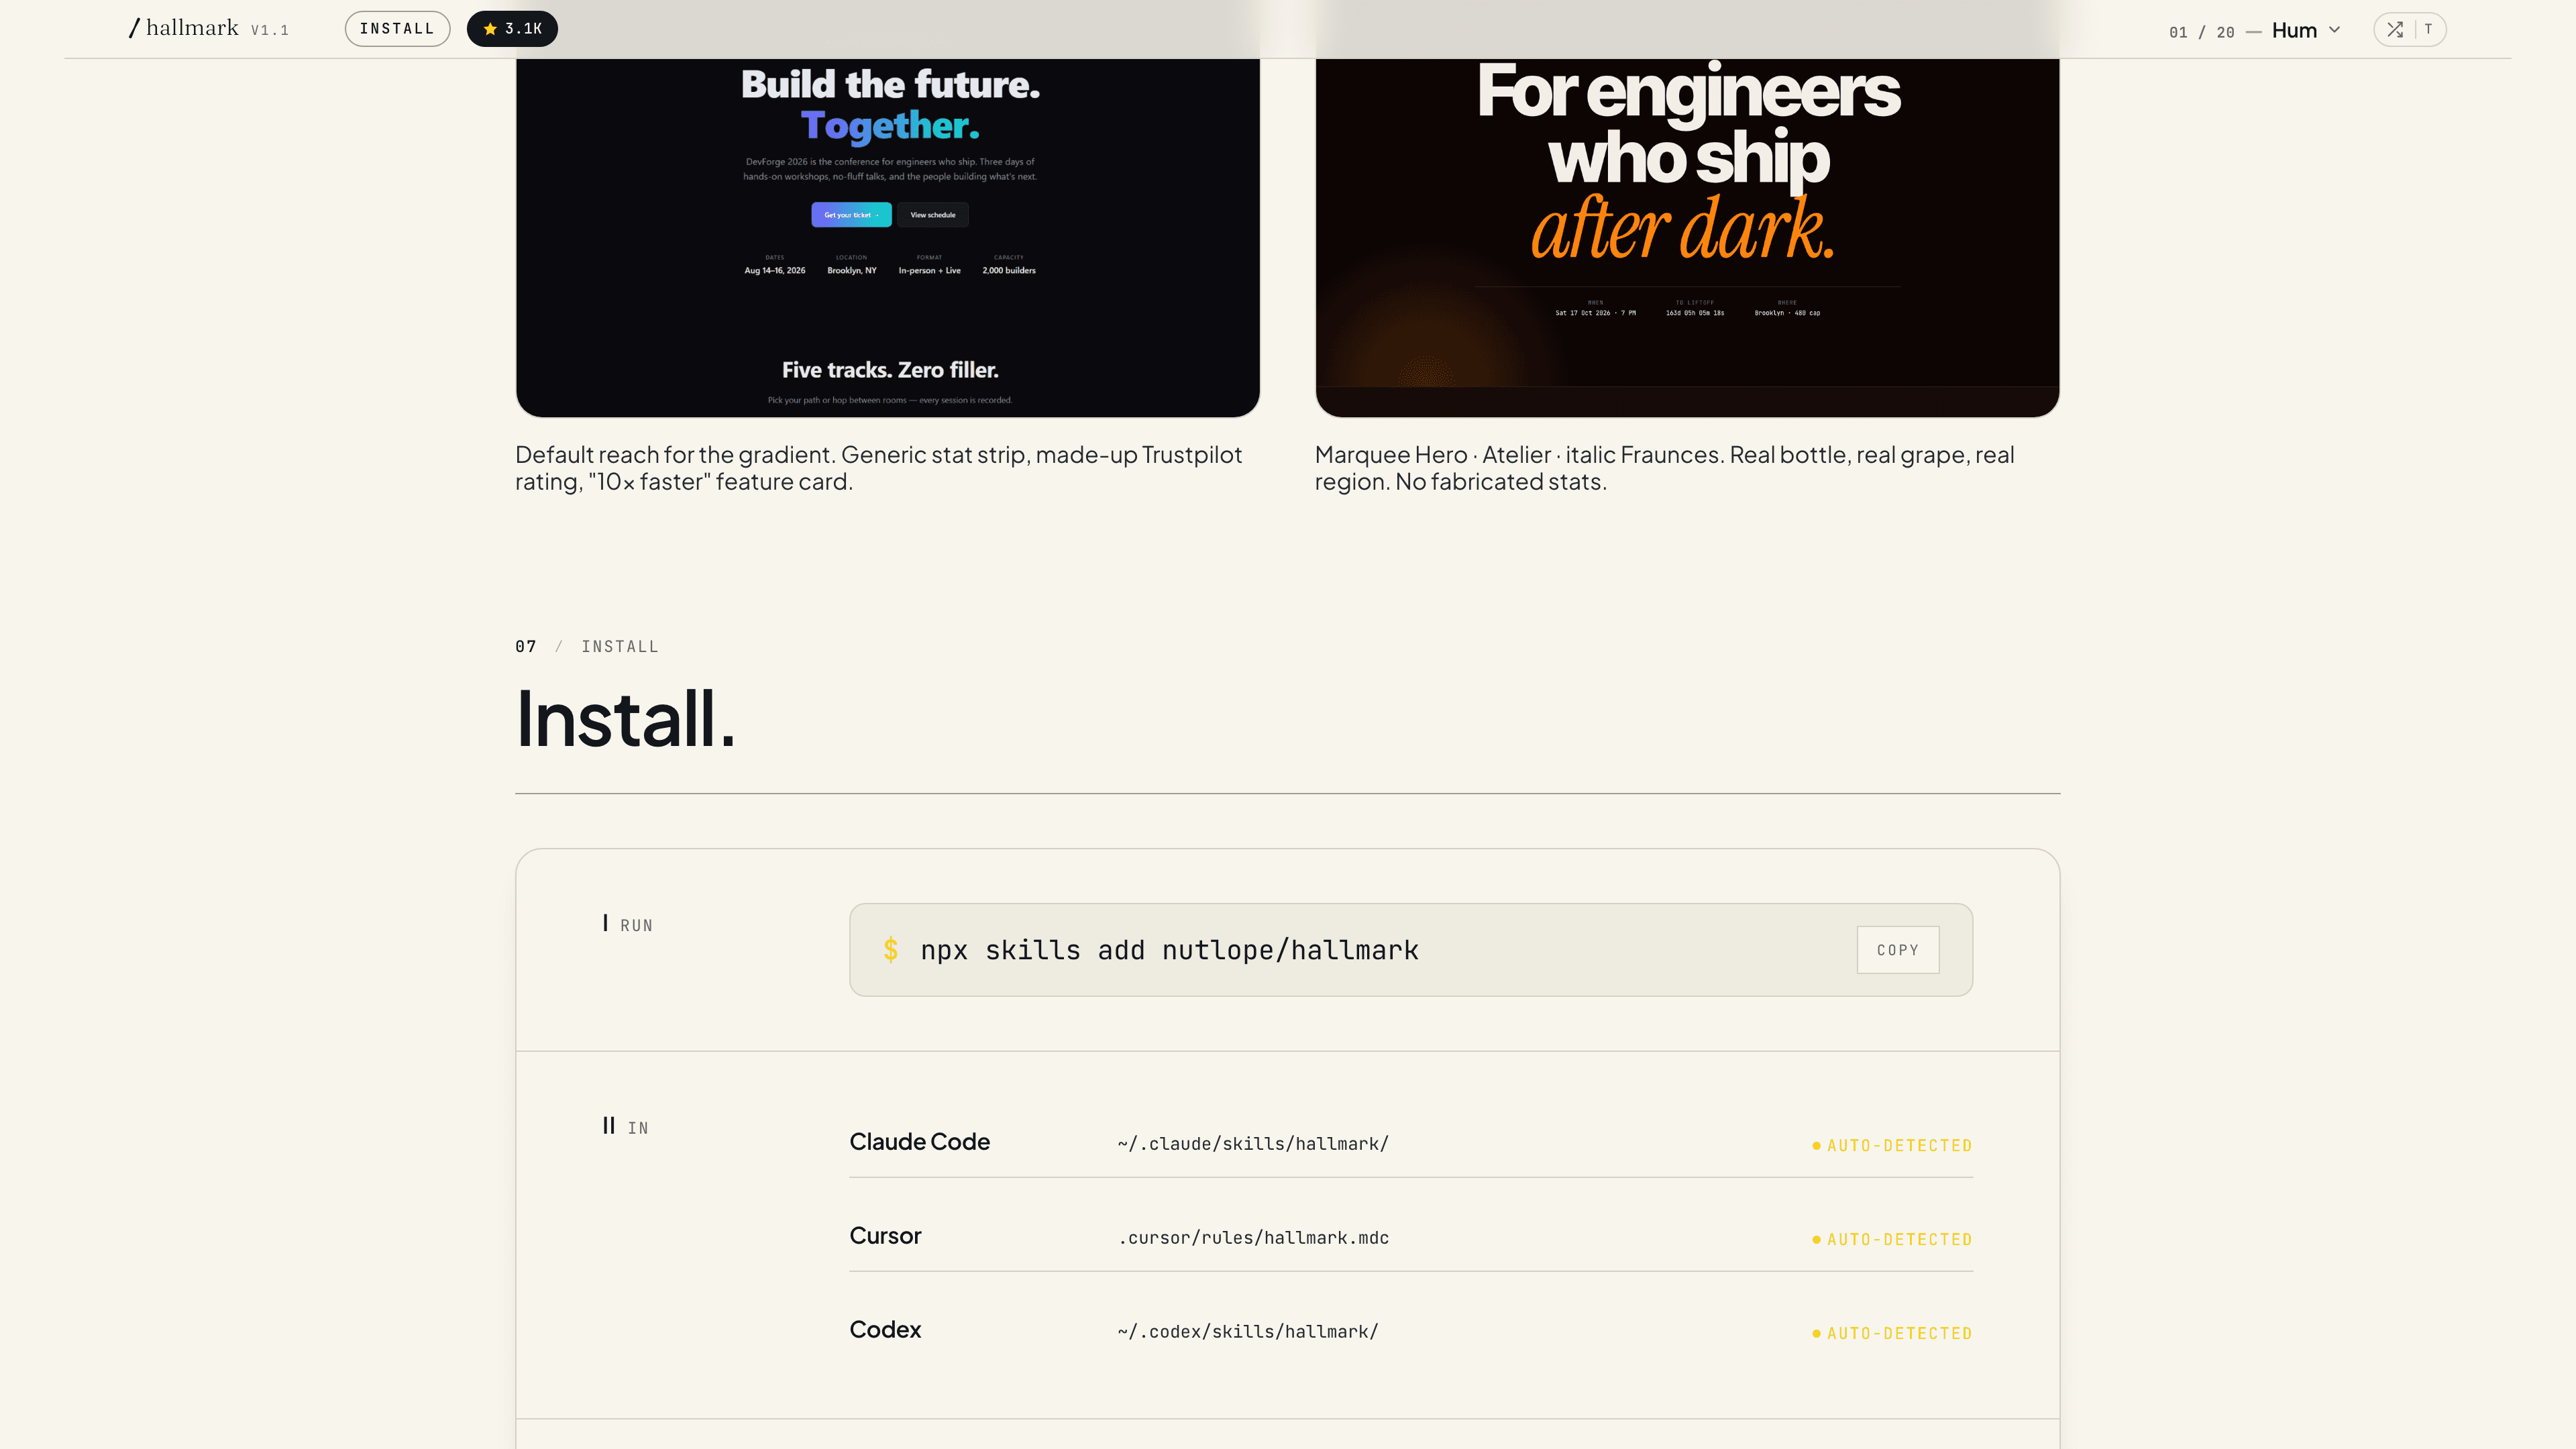Click the Codex row label
2576x1449 pixels.
[x=885, y=1330]
